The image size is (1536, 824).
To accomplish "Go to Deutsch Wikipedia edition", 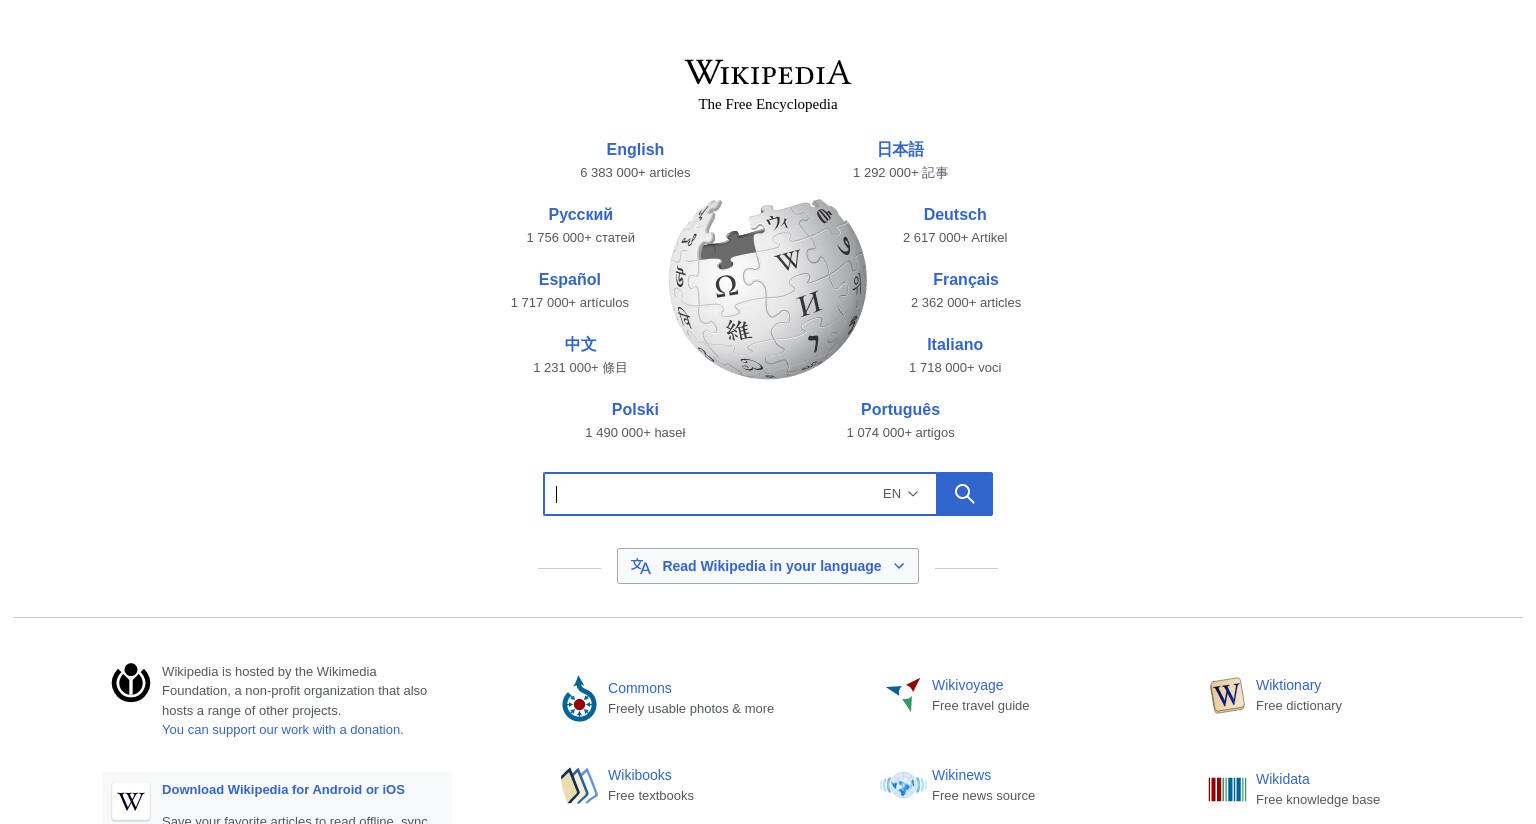I will (x=955, y=214).
